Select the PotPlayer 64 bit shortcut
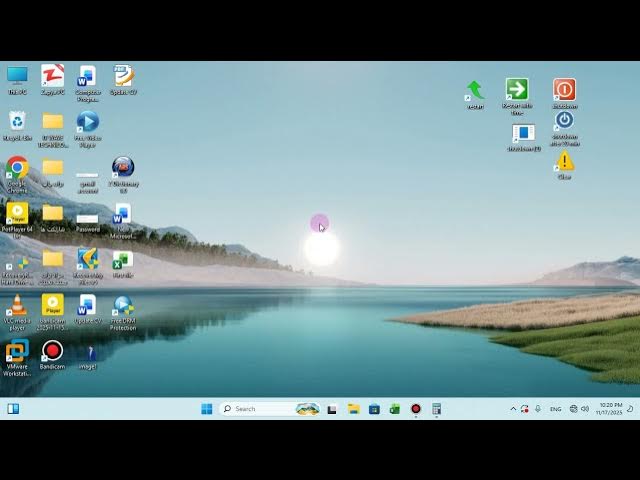 (x=17, y=220)
